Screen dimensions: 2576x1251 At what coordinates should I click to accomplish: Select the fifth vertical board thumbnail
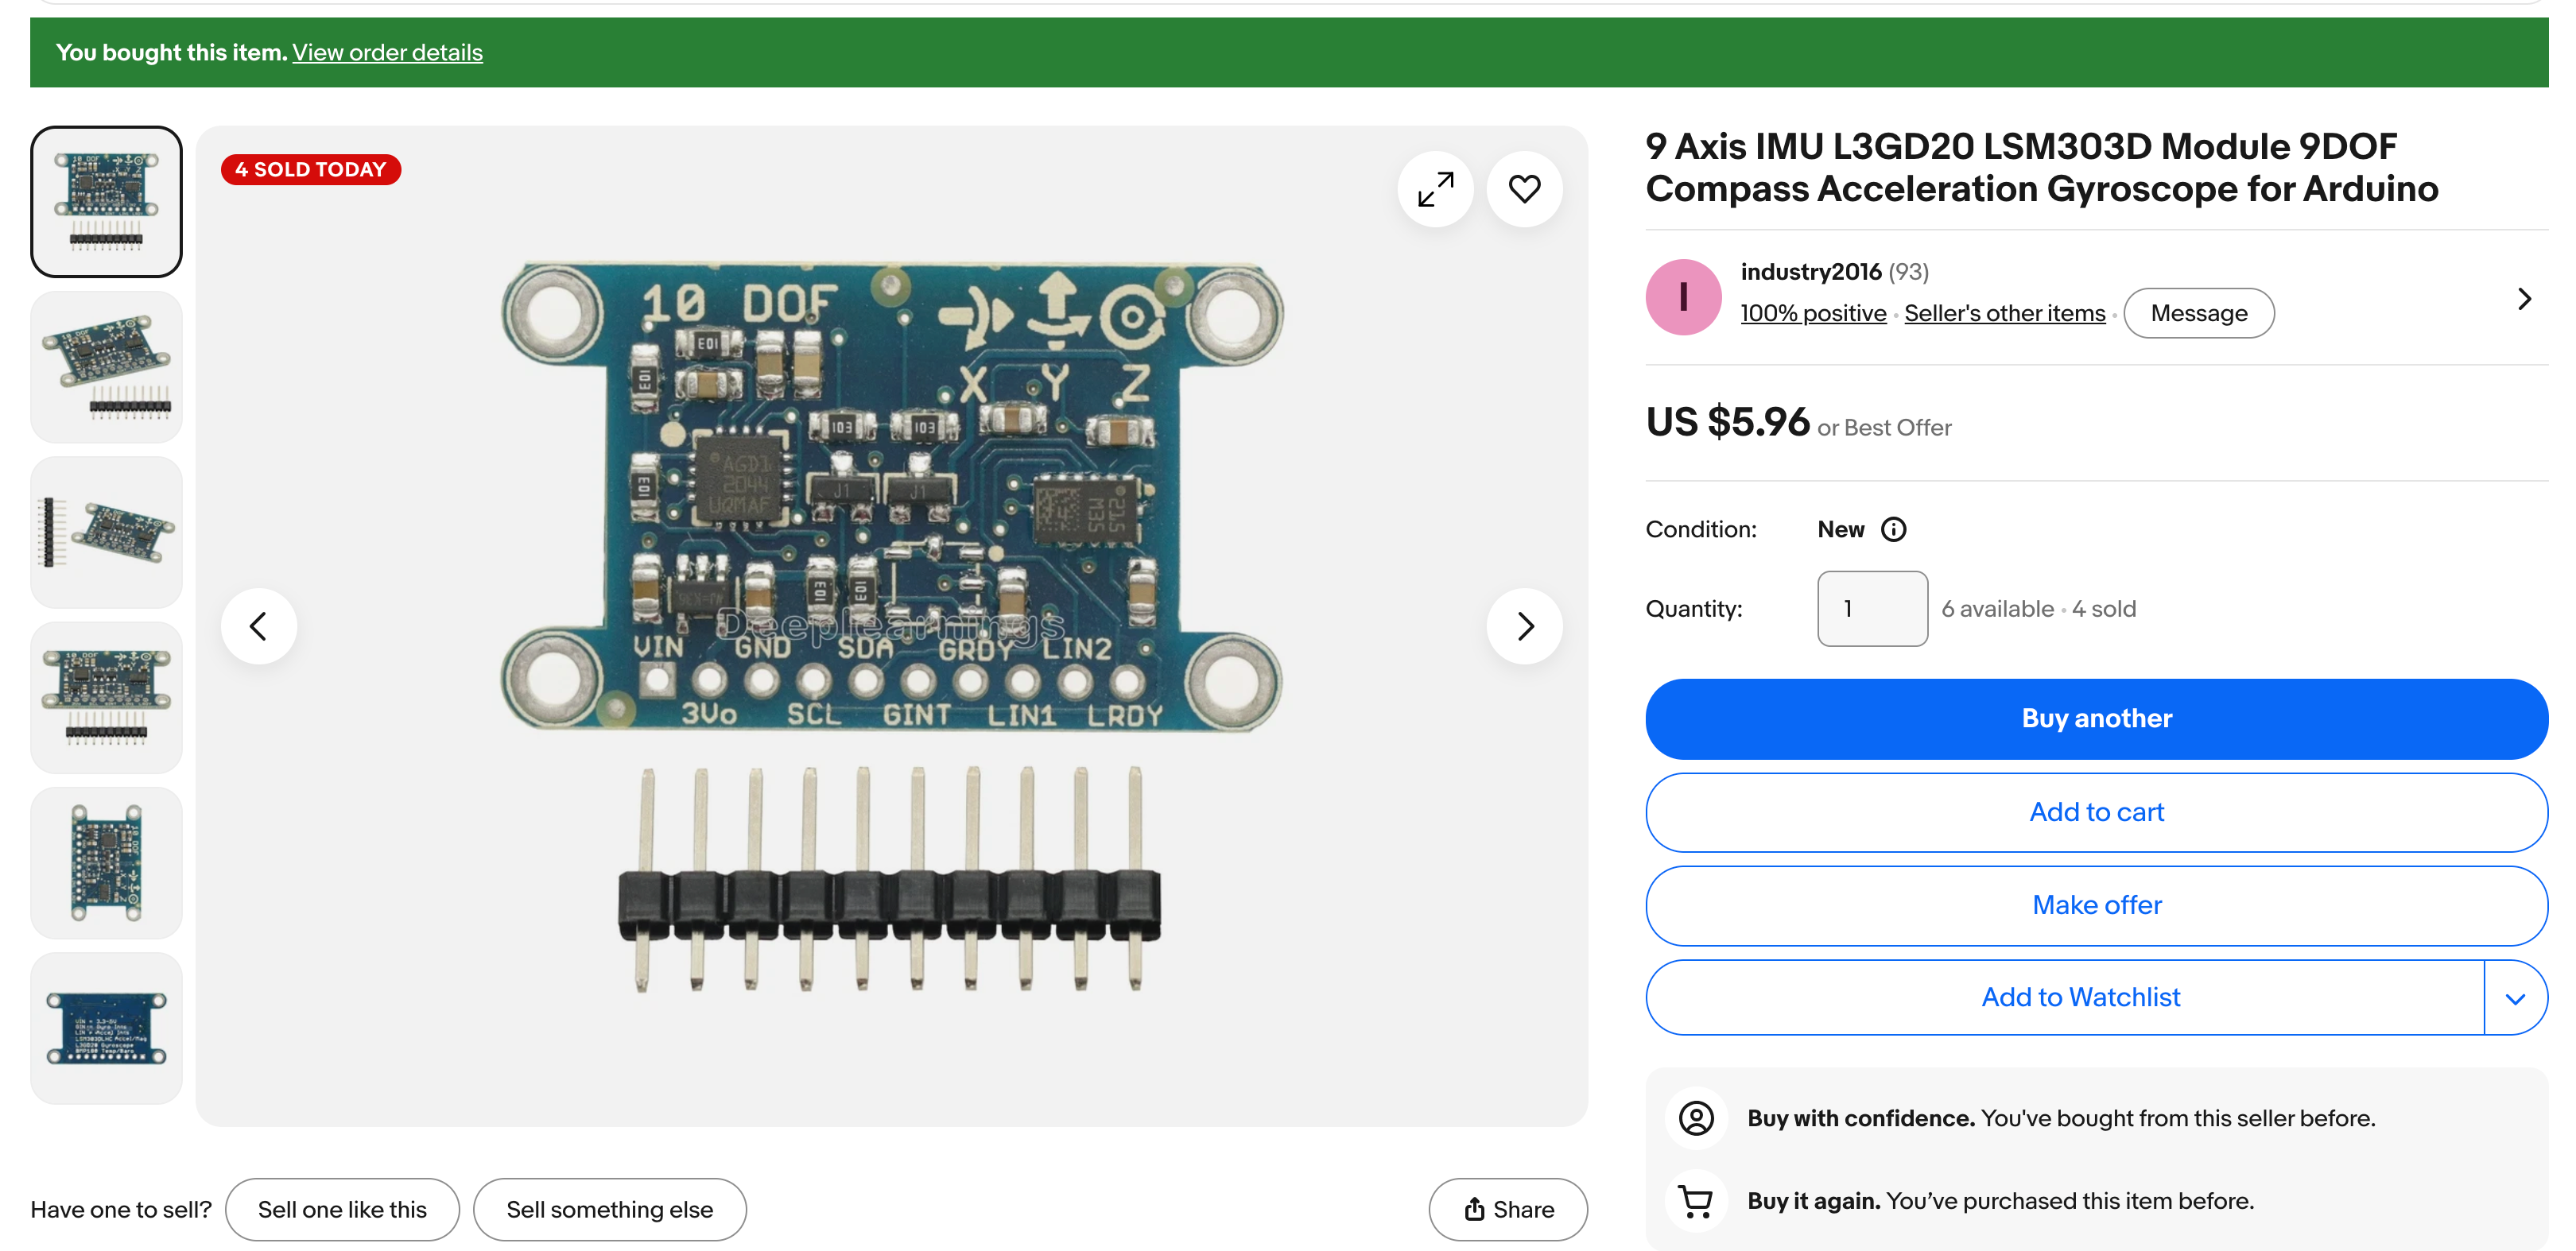107,863
